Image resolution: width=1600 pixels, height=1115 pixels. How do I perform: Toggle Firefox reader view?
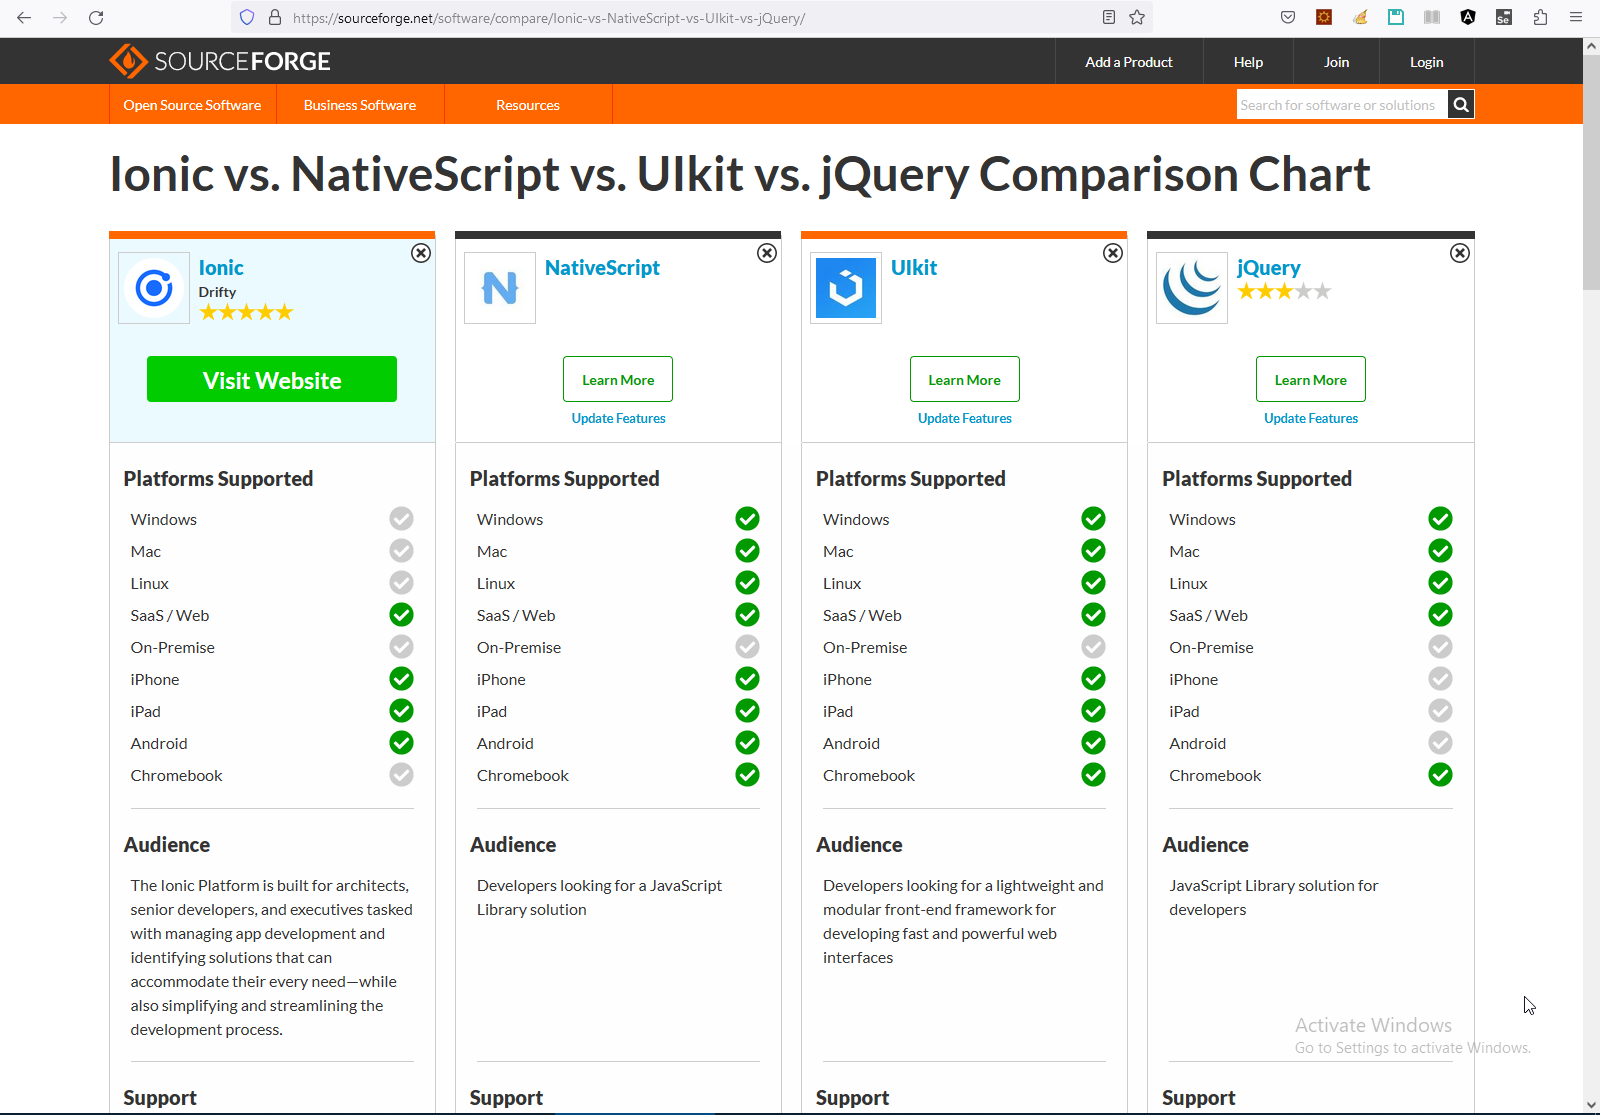tap(1109, 17)
